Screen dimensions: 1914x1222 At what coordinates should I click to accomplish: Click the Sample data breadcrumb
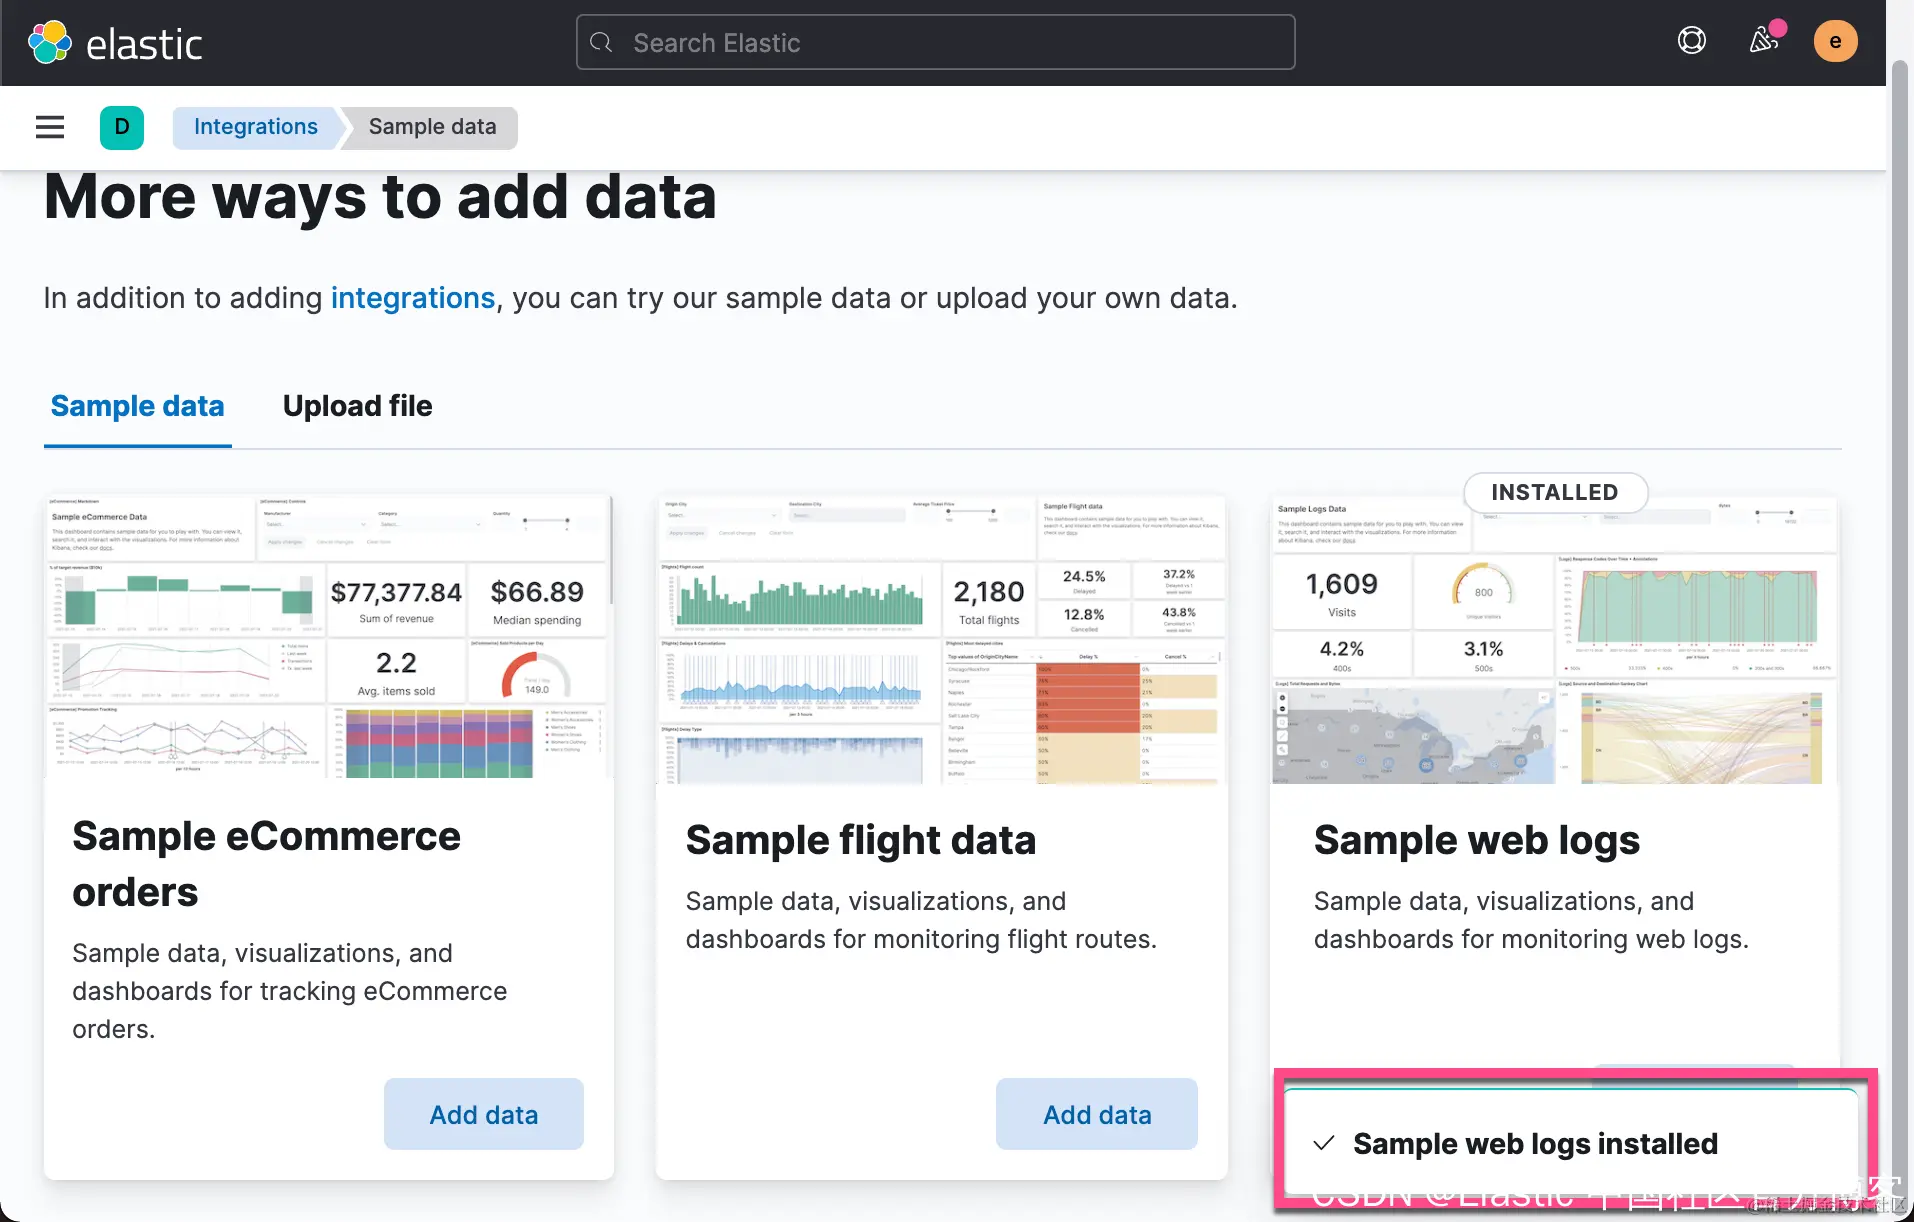(432, 127)
